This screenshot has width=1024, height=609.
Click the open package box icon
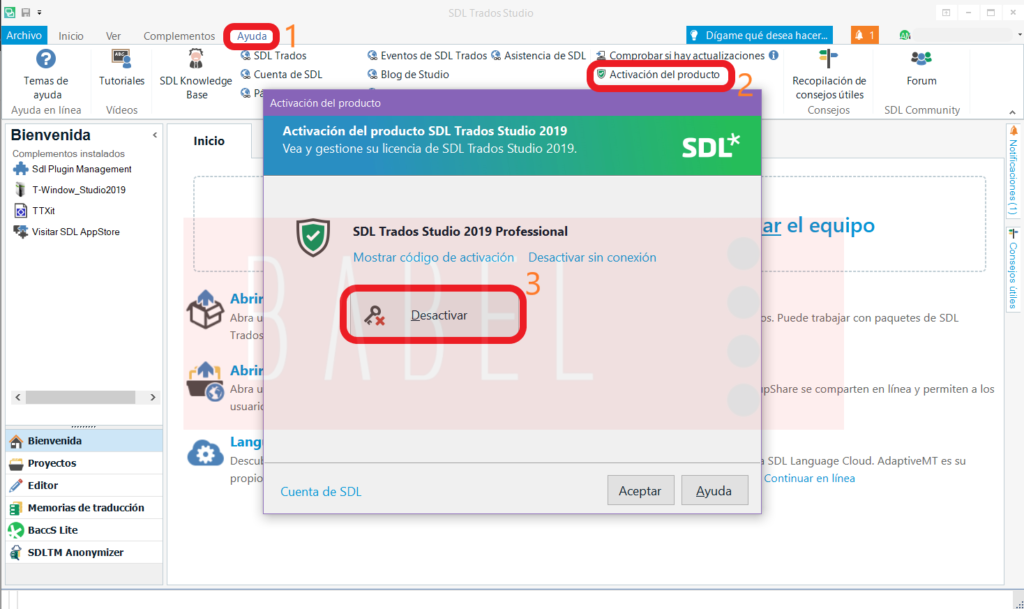205,309
